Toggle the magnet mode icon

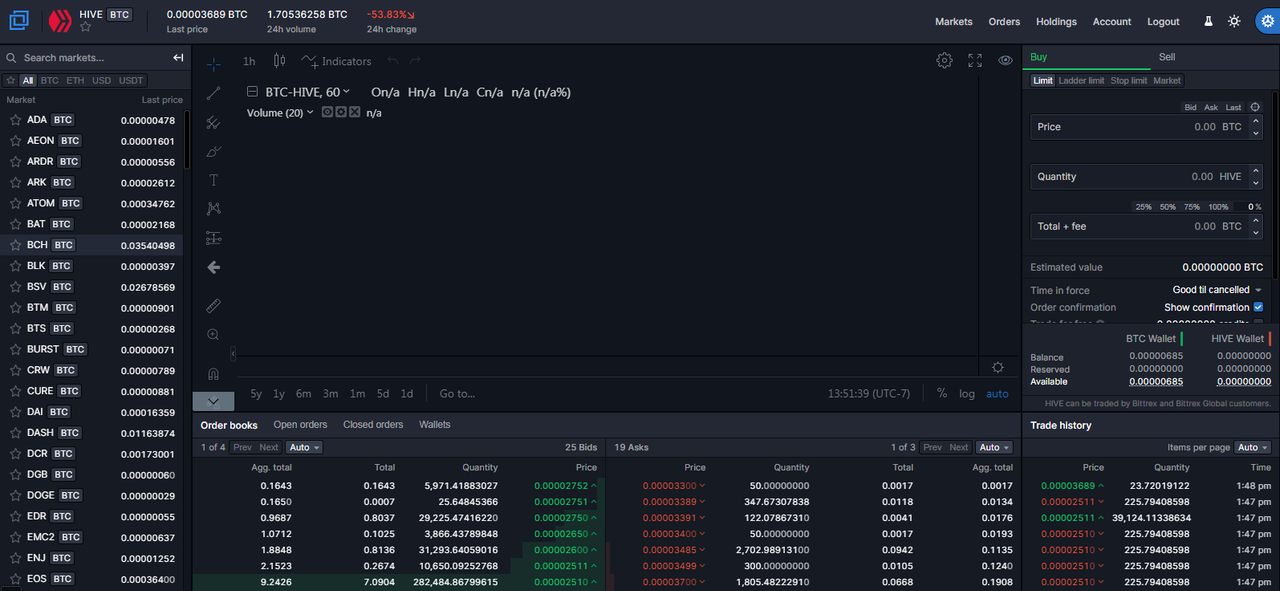coord(213,373)
